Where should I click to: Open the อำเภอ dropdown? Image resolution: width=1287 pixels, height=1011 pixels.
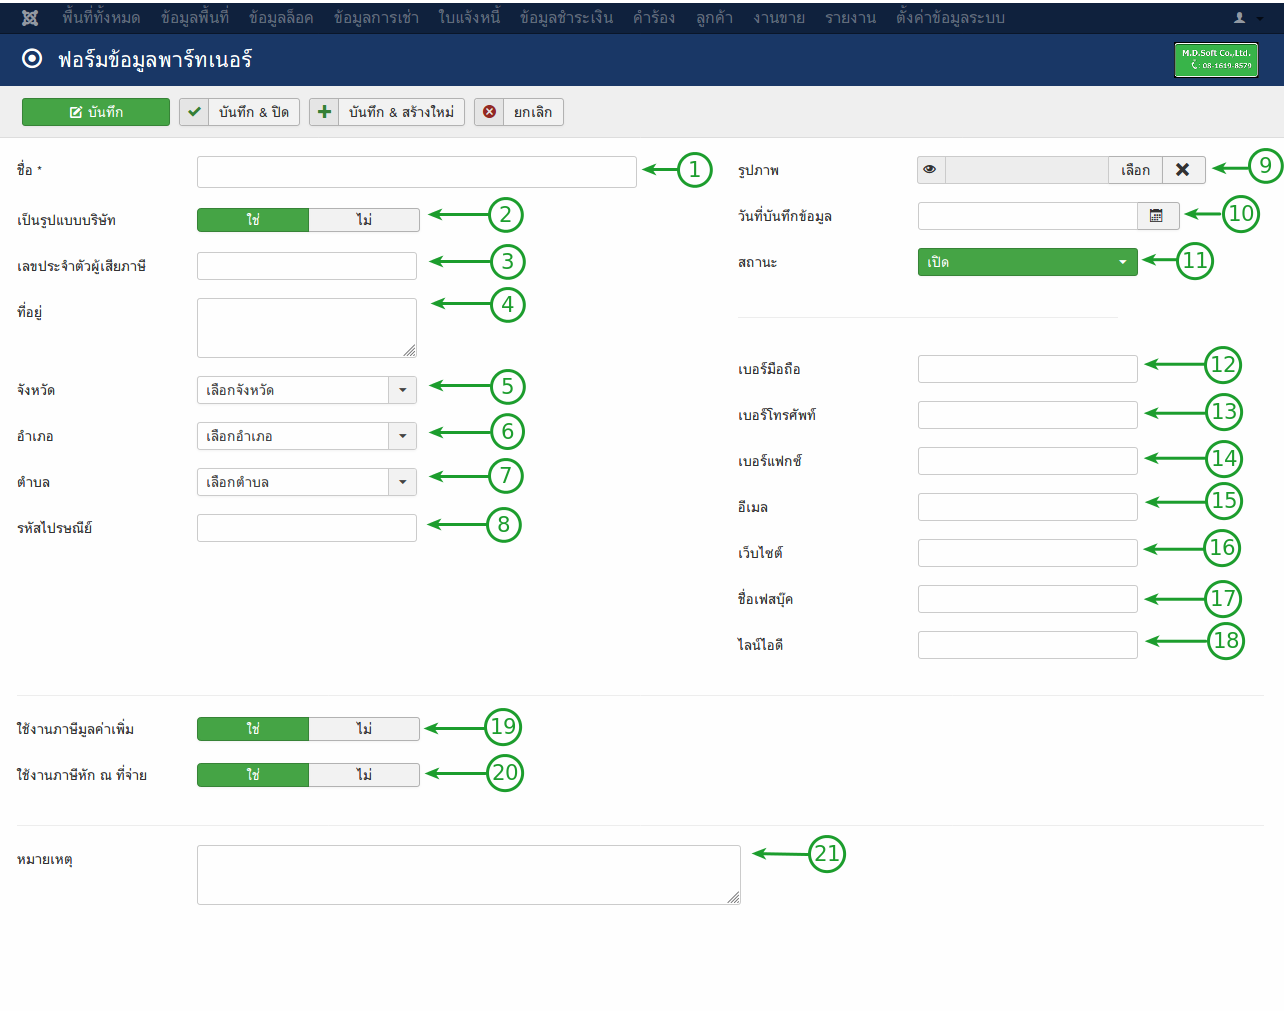[x=306, y=436]
